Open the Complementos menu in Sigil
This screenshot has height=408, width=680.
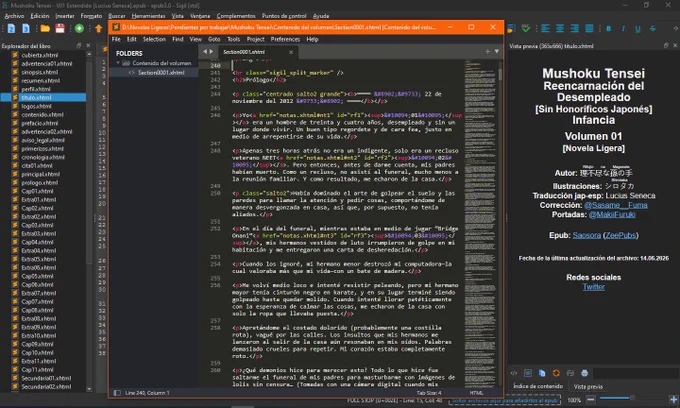[x=236, y=16]
